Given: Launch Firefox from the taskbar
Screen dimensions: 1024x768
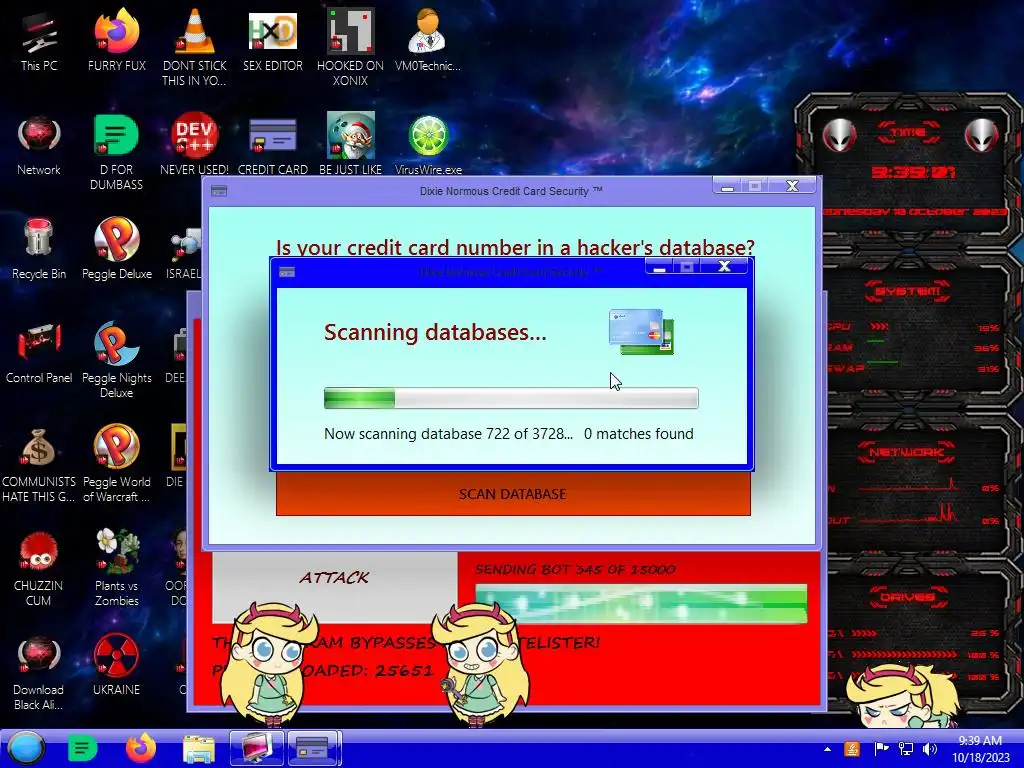Looking at the screenshot, I should [x=140, y=748].
